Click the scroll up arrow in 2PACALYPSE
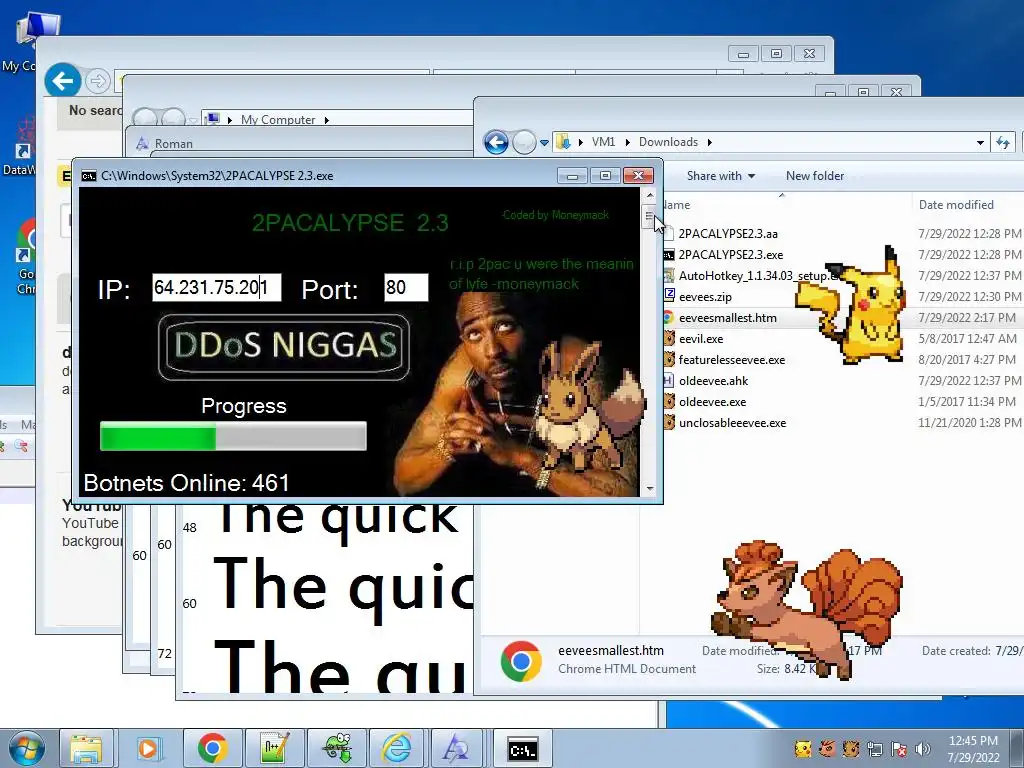This screenshot has width=1024, height=768. click(x=650, y=195)
